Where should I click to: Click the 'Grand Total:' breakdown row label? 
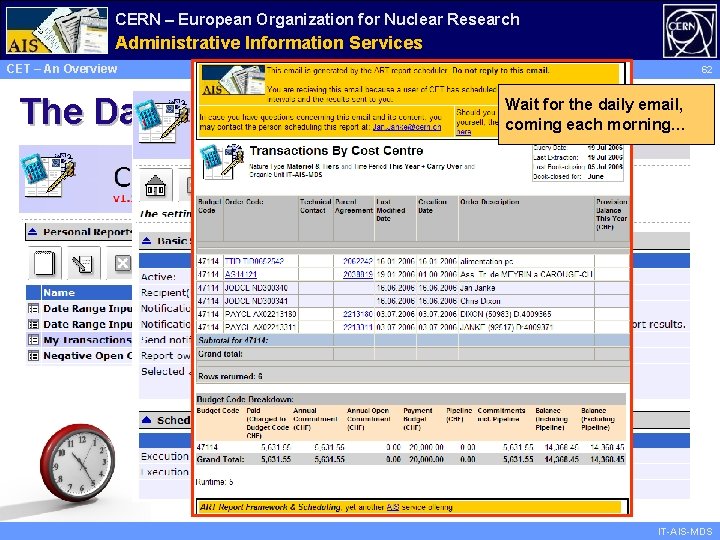pos(220,459)
